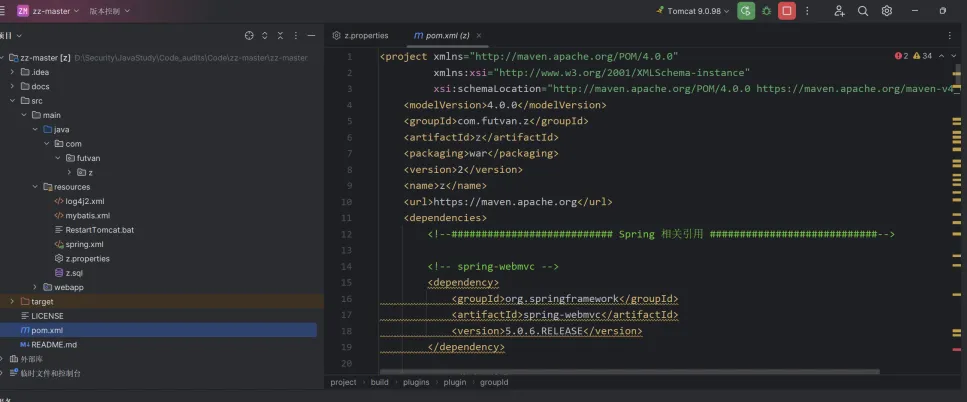967x402 pixels.
Task: Collapse the src folder
Action: (x=12, y=100)
